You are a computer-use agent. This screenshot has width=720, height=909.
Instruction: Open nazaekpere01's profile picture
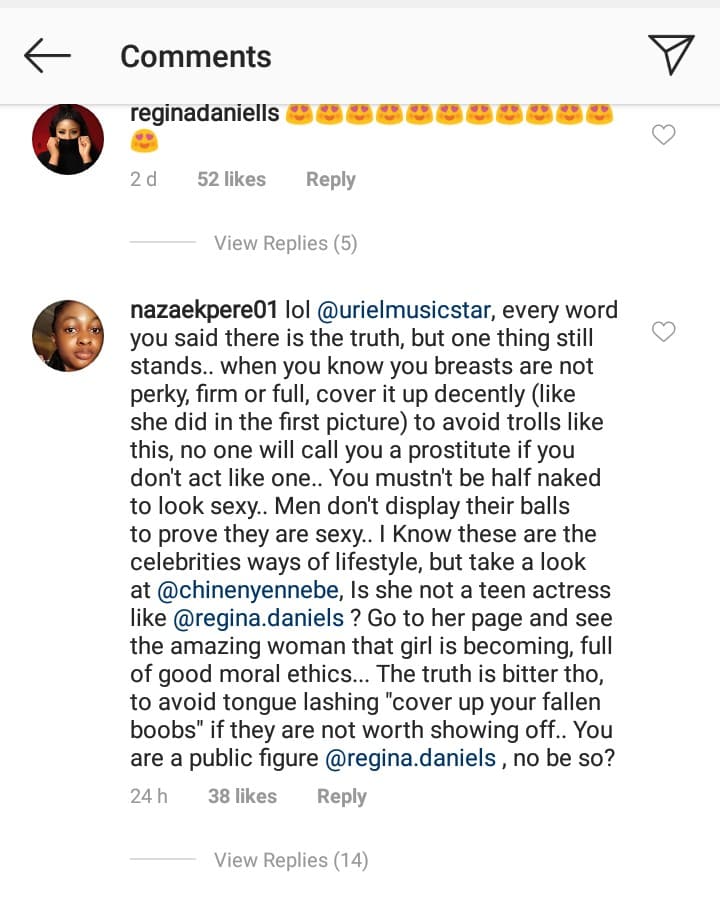tap(68, 336)
